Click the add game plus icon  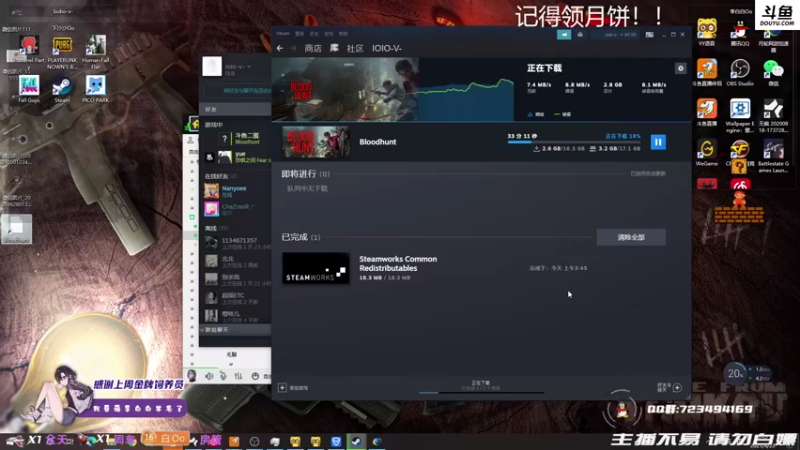click(282, 388)
